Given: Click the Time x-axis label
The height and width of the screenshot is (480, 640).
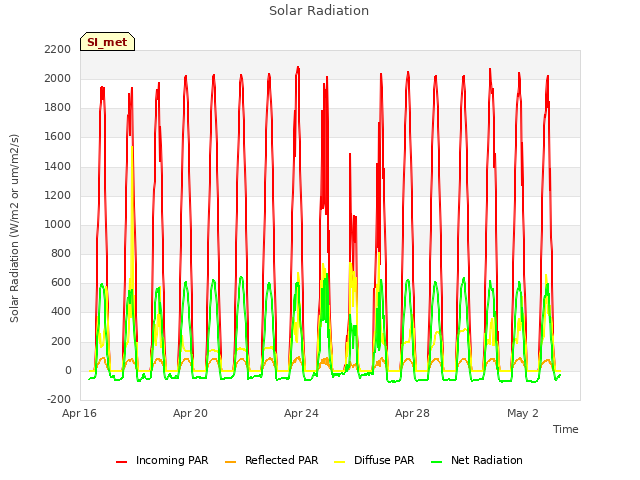Looking at the screenshot, I should 565,429.
